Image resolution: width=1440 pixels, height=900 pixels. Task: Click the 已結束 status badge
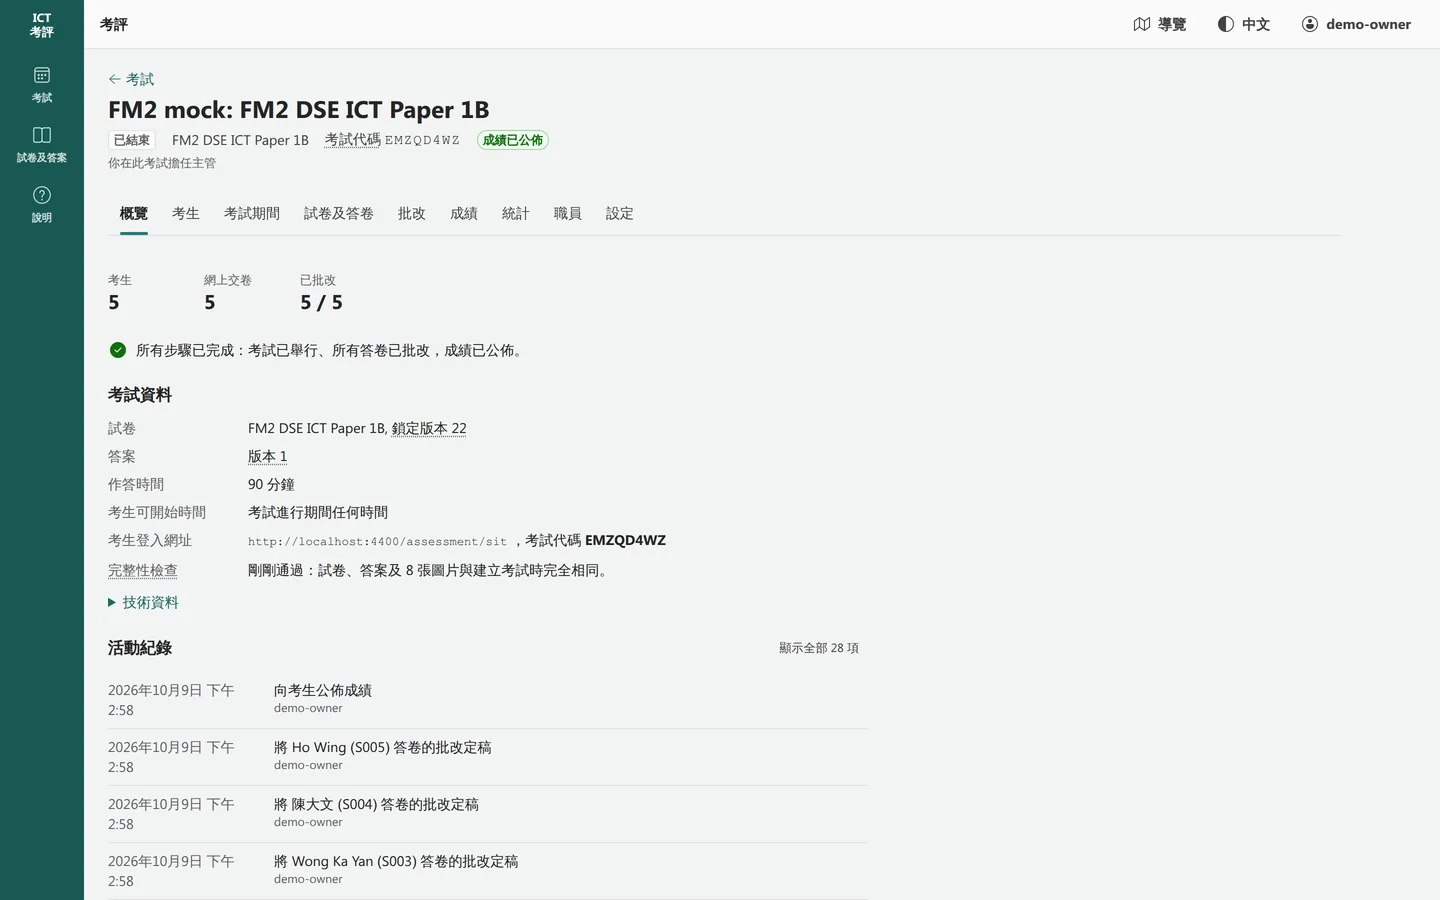(132, 140)
